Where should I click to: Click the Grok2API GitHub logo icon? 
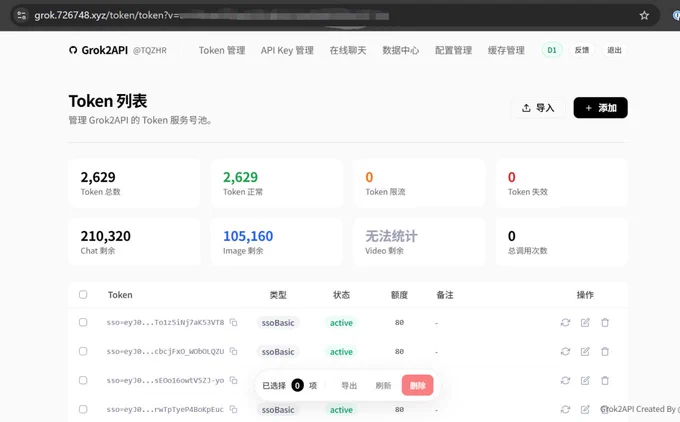(73, 50)
